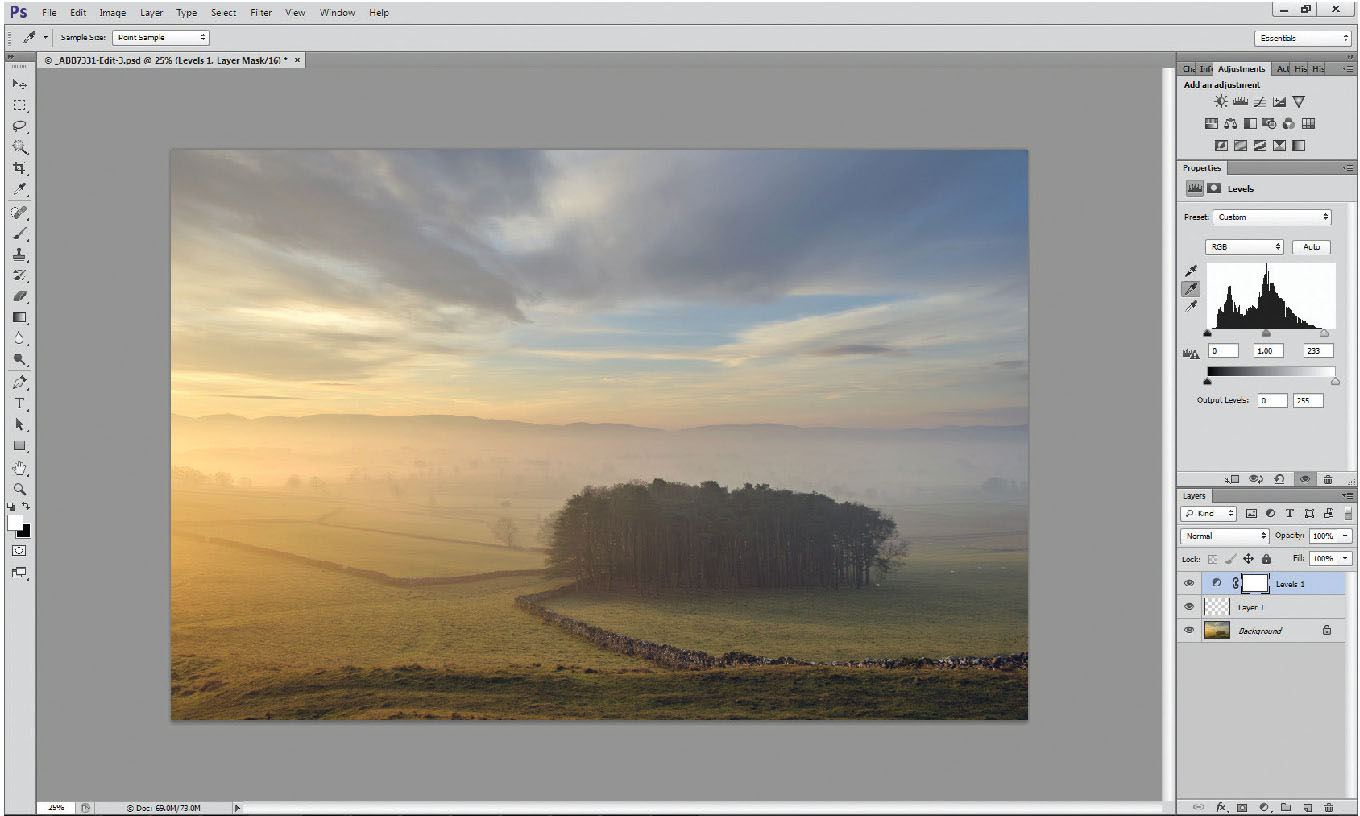This screenshot has height=816, width=1360.
Task: Select the Brush tool
Action: 19,234
